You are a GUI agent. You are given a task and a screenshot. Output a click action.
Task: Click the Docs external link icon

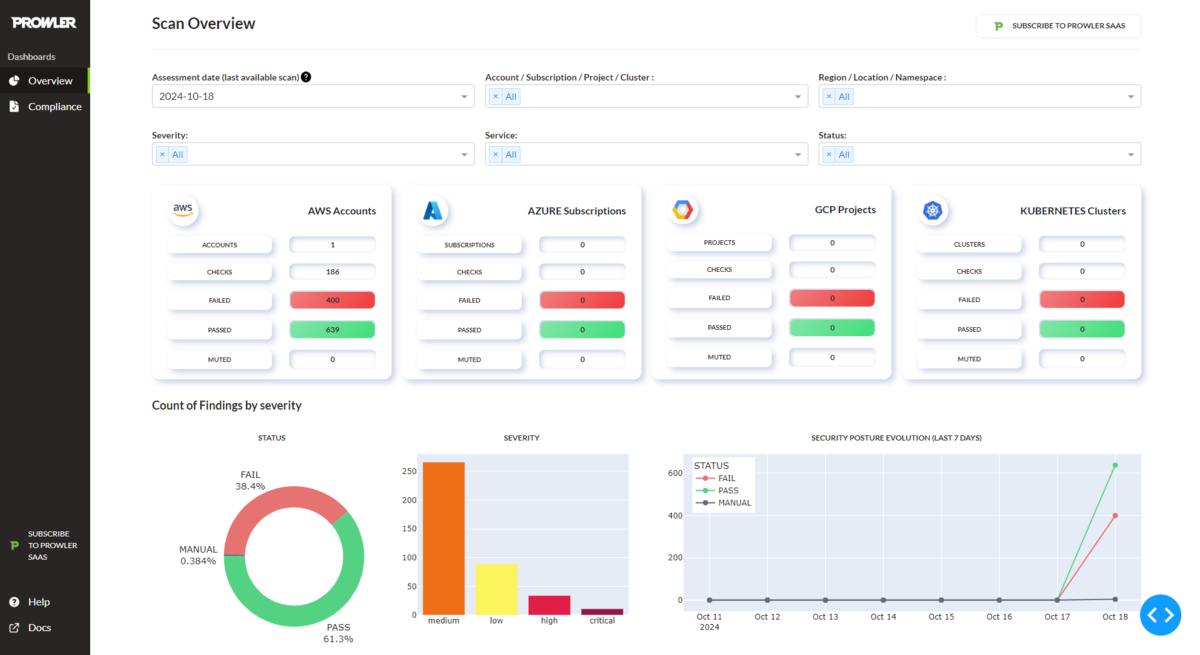pos(14,628)
